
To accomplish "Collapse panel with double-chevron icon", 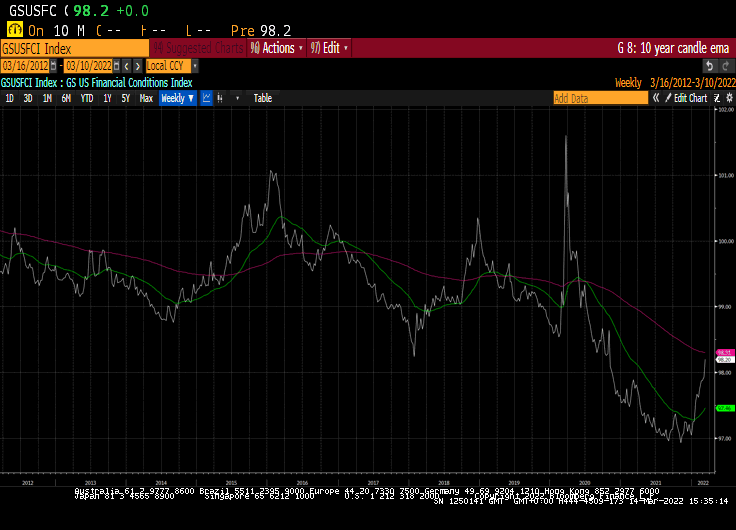I will (x=656, y=98).
